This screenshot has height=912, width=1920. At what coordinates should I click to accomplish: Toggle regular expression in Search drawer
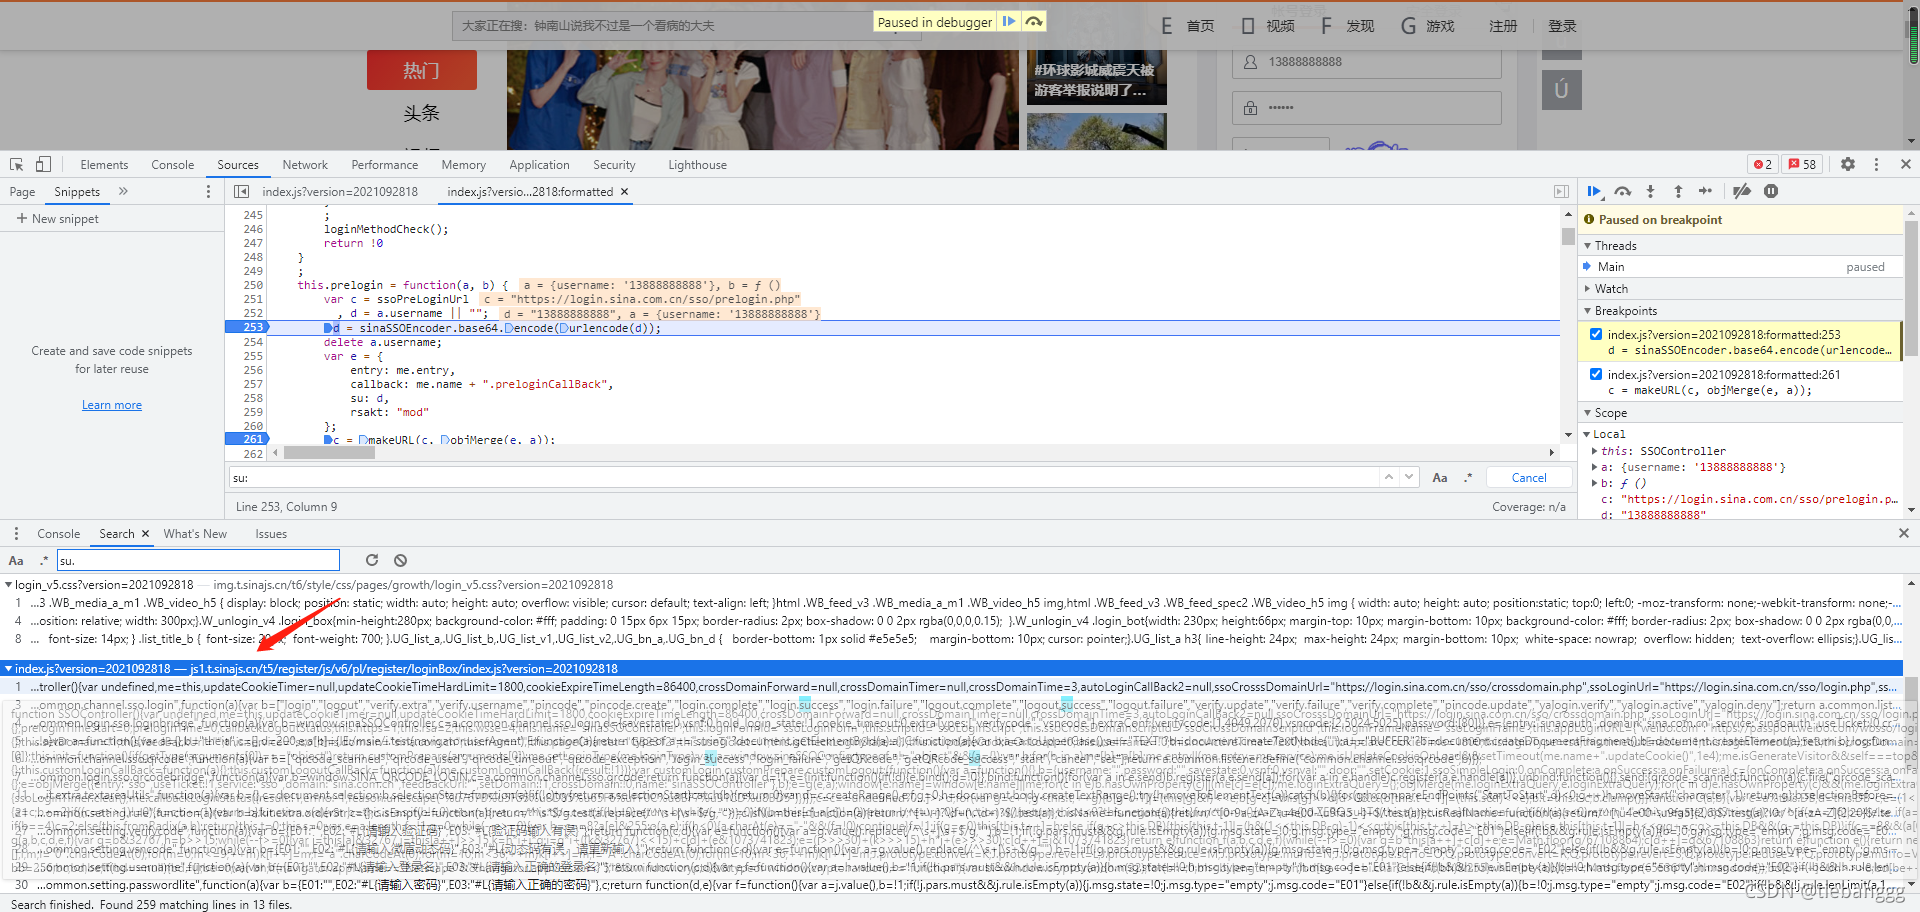pos(44,560)
